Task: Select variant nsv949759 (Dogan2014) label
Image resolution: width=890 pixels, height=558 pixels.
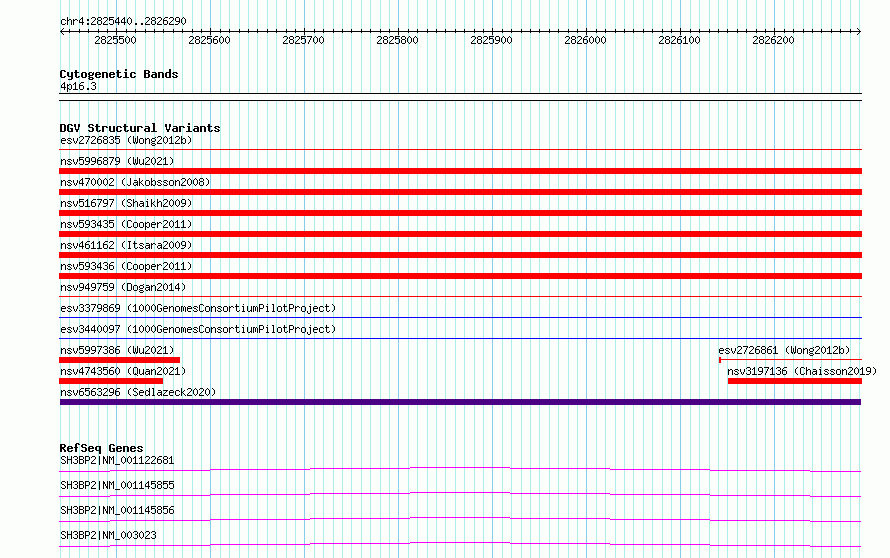Action: tap(123, 287)
